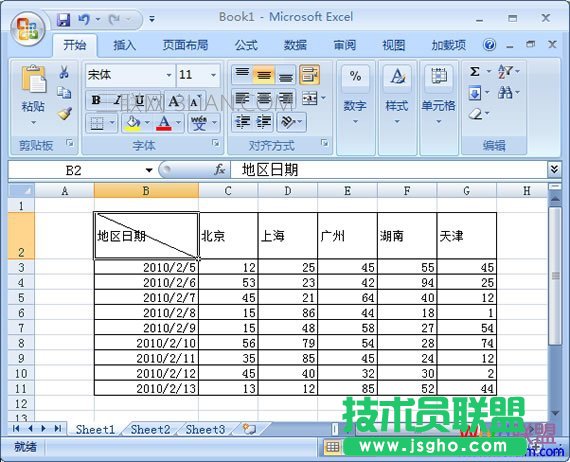Open the Find binoculars icon
Screen dimensions: 570x462
505,93
